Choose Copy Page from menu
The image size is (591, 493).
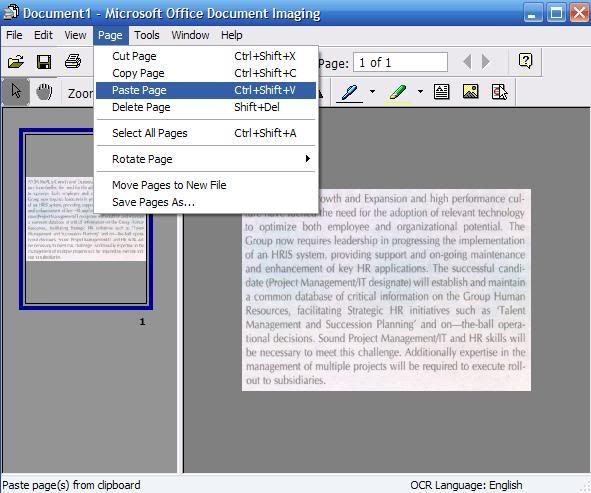[206, 73]
